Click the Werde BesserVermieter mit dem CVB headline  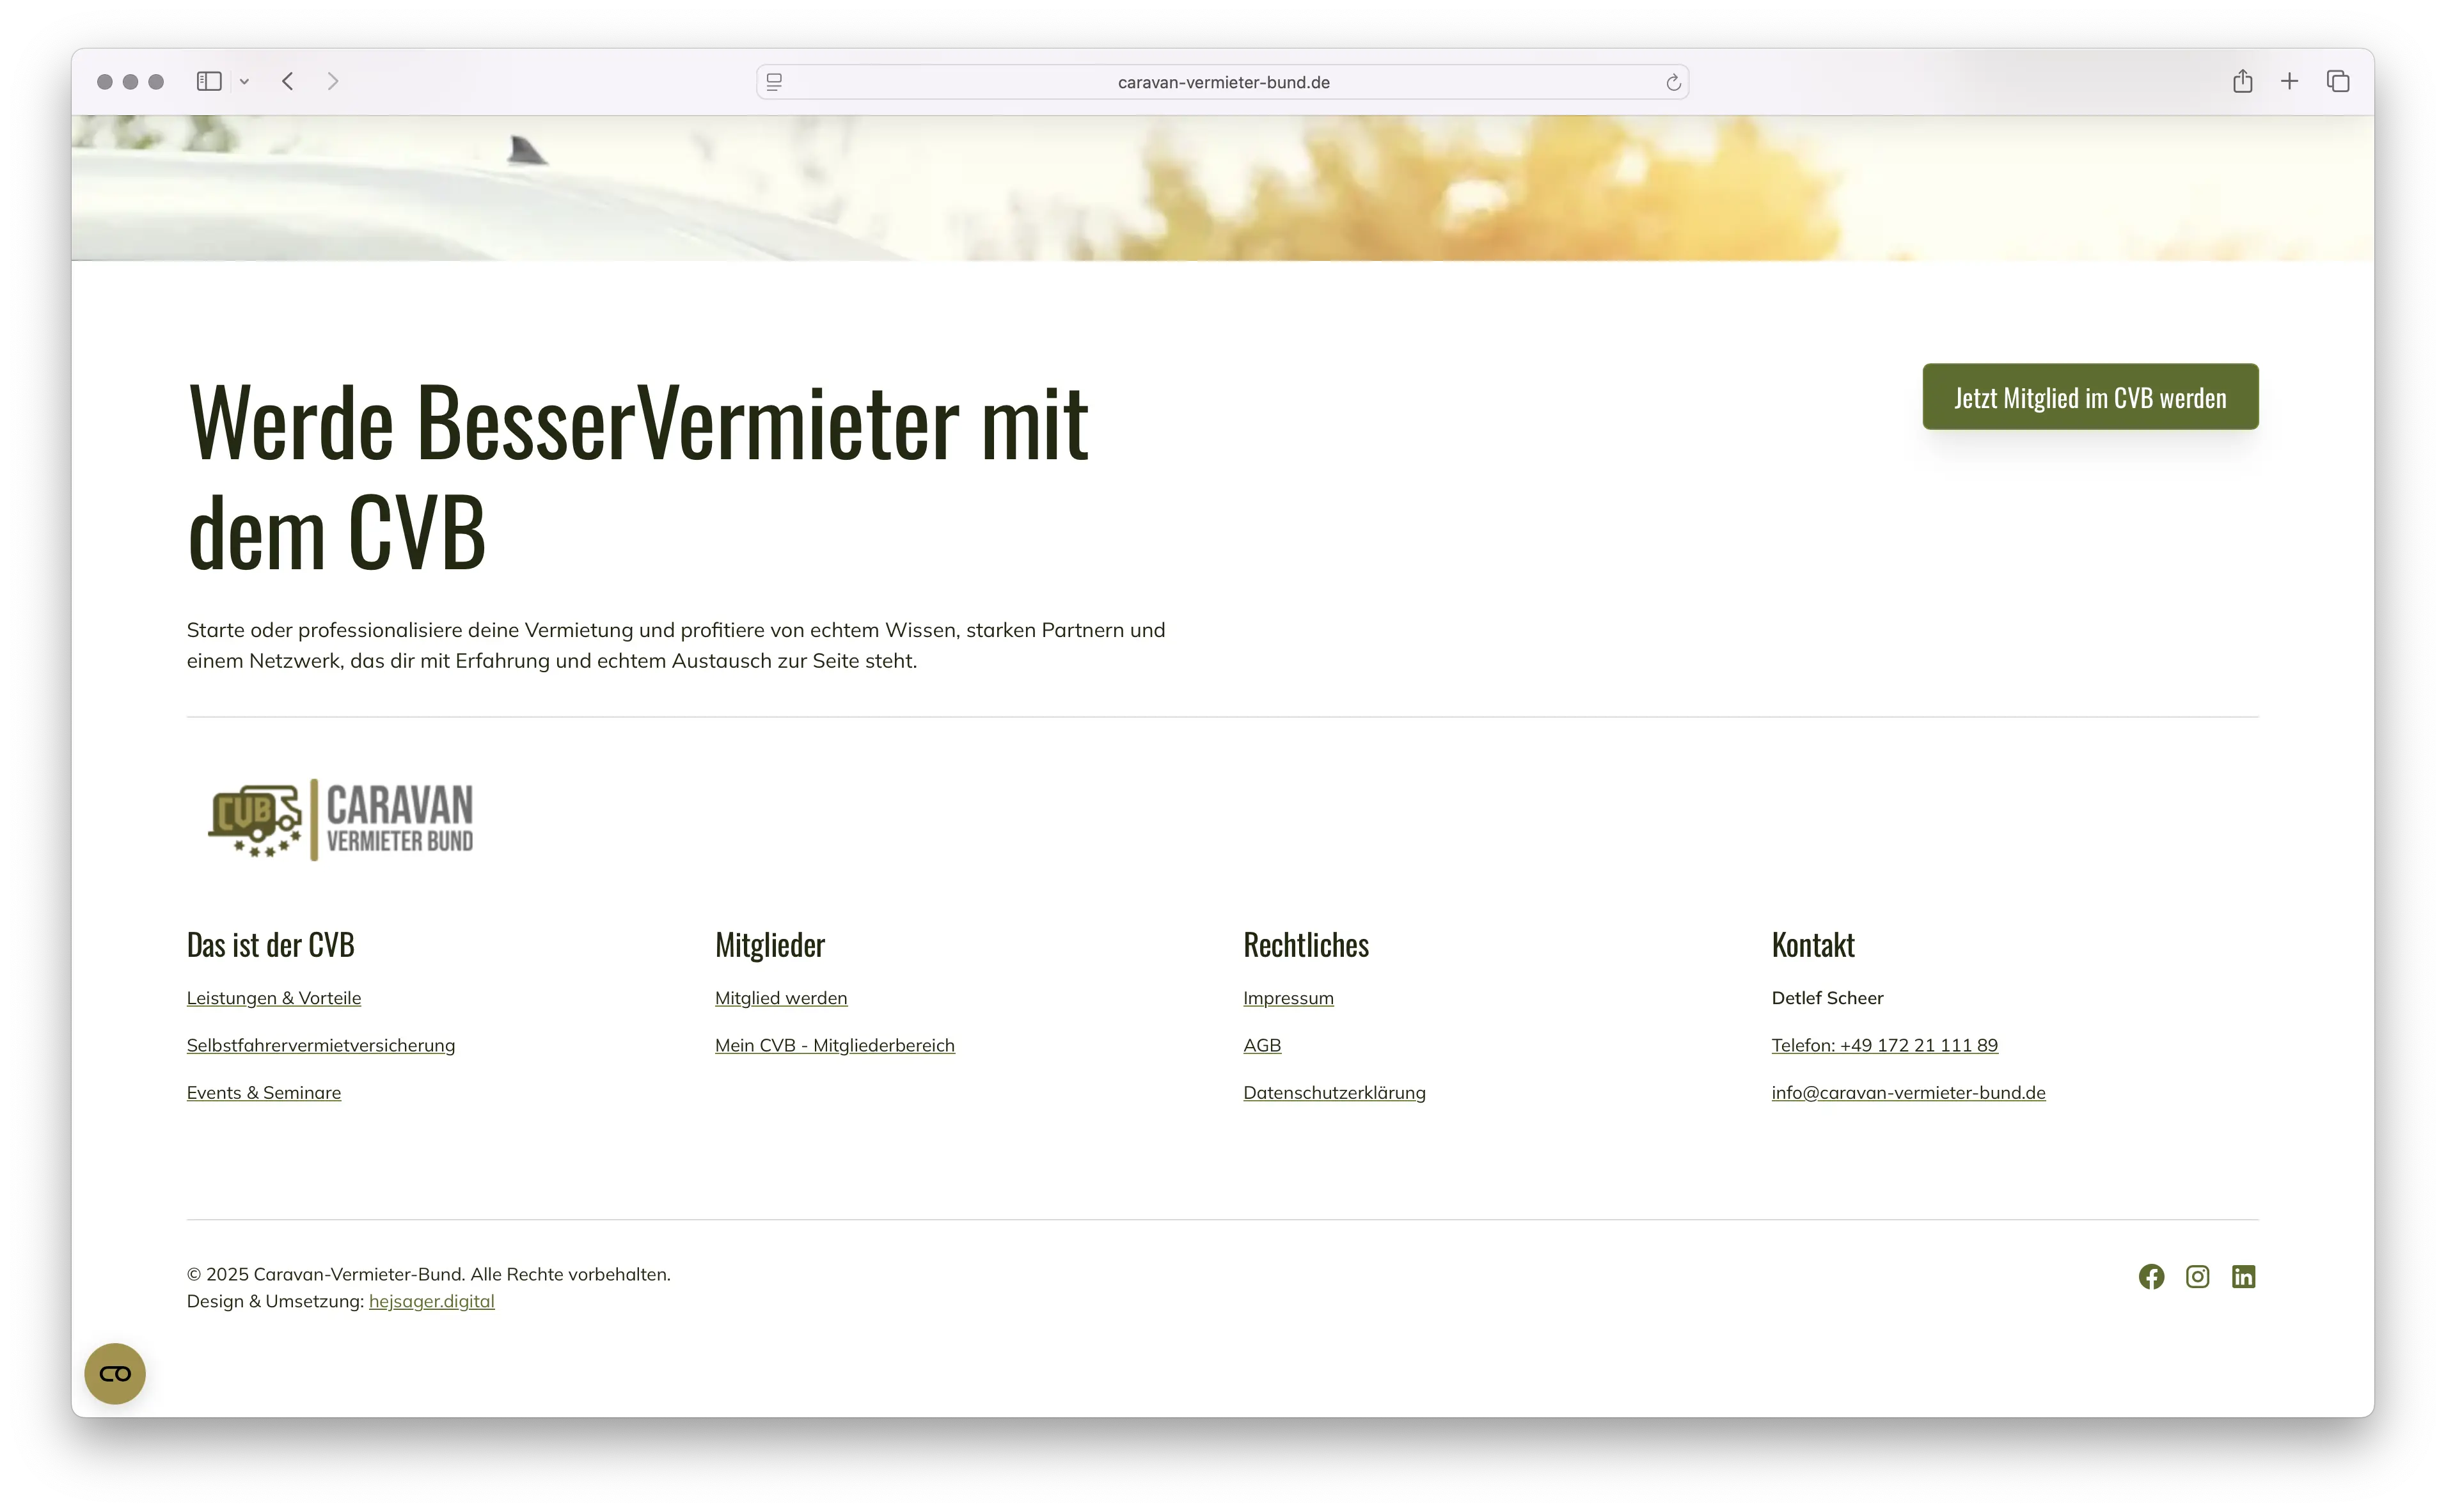(x=637, y=476)
